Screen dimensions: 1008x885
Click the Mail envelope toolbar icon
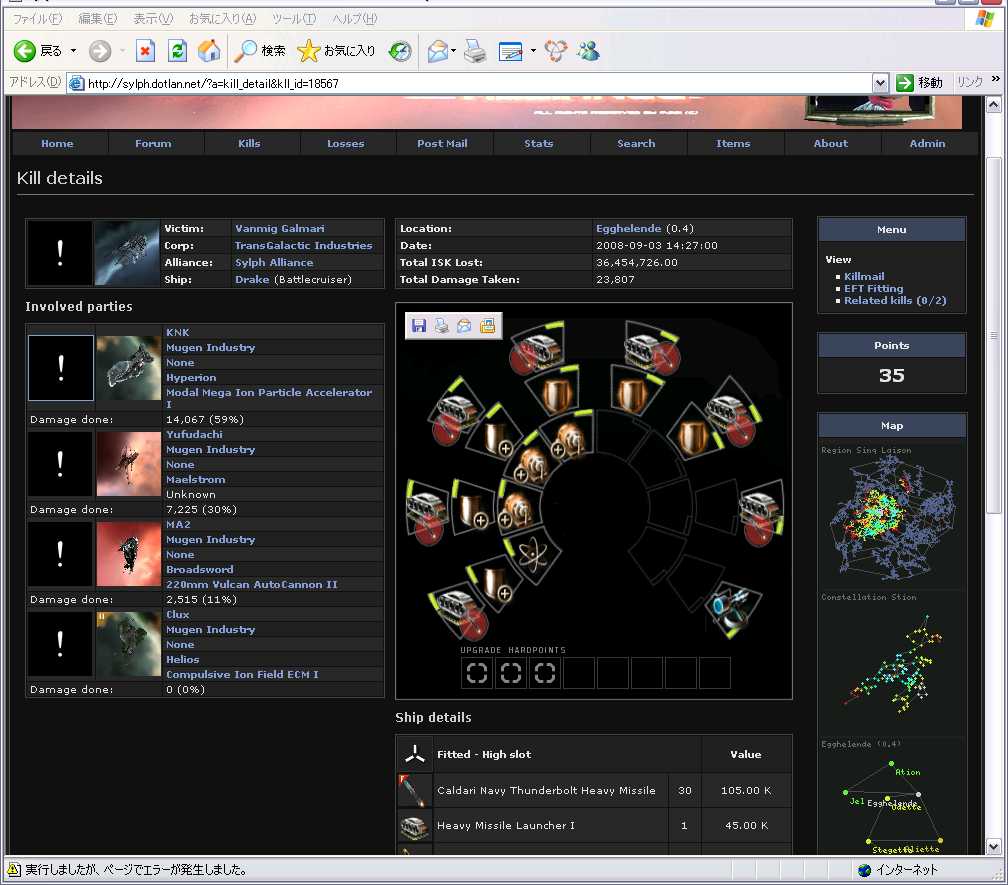coord(437,51)
